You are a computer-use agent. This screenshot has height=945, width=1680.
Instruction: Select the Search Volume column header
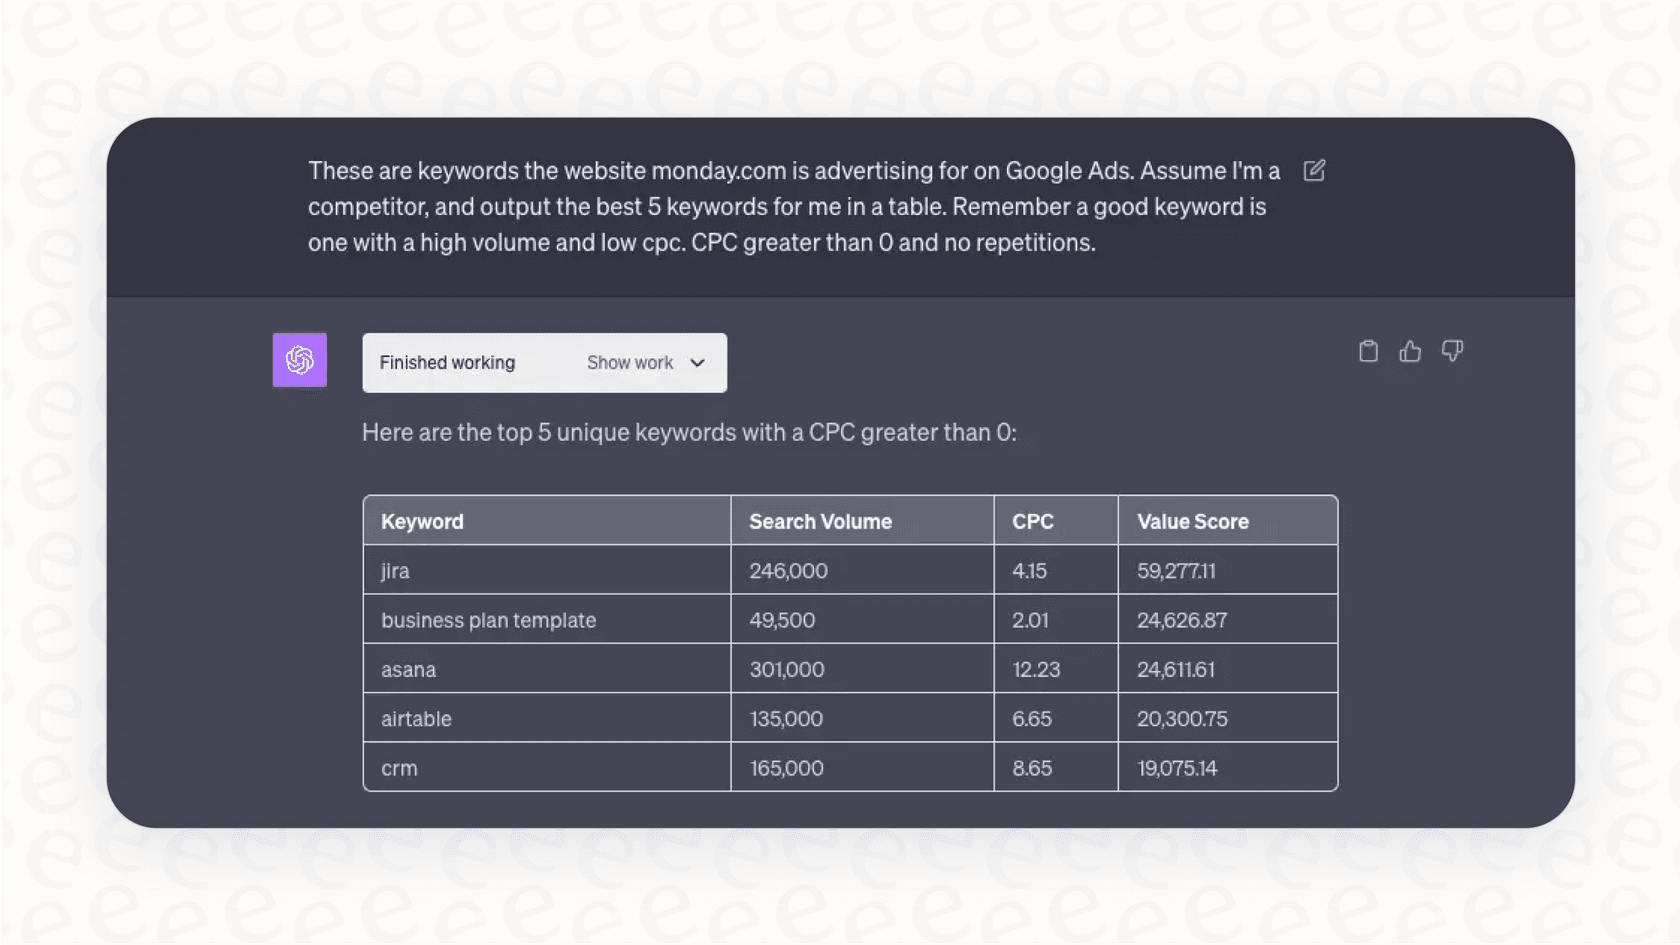tap(819, 520)
